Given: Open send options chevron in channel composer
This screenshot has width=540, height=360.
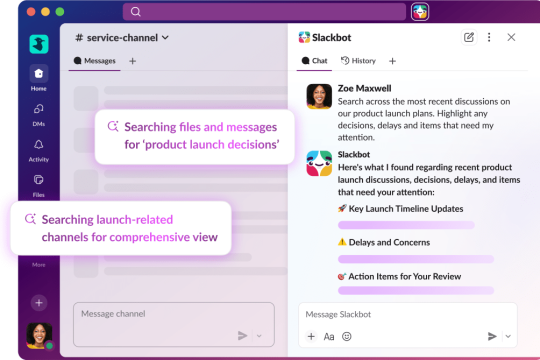Looking at the screenshot, I should [x=259, y=336].
